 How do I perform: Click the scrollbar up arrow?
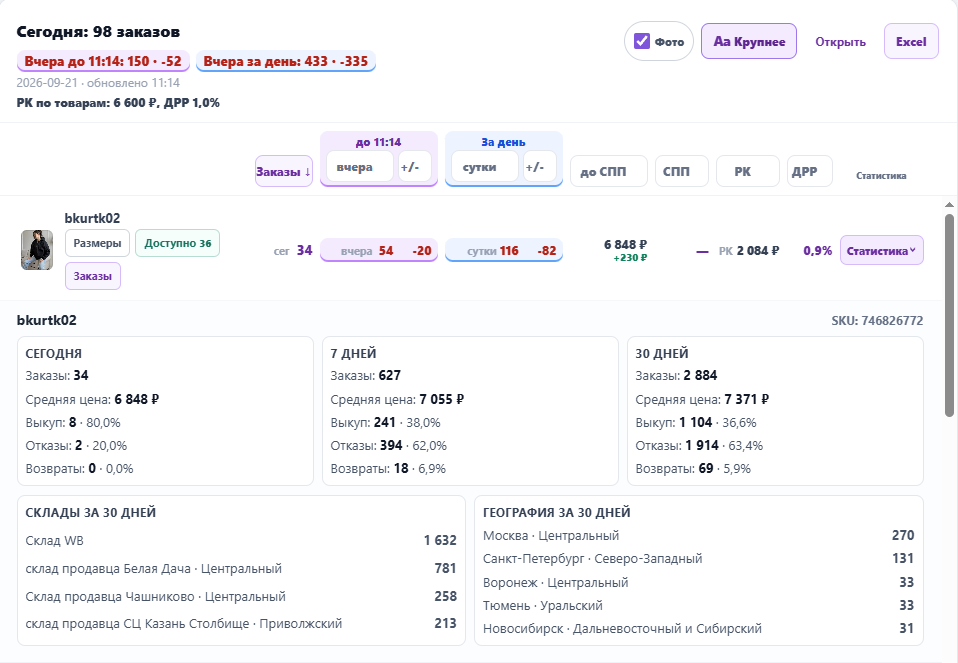[x=949, y=205]
